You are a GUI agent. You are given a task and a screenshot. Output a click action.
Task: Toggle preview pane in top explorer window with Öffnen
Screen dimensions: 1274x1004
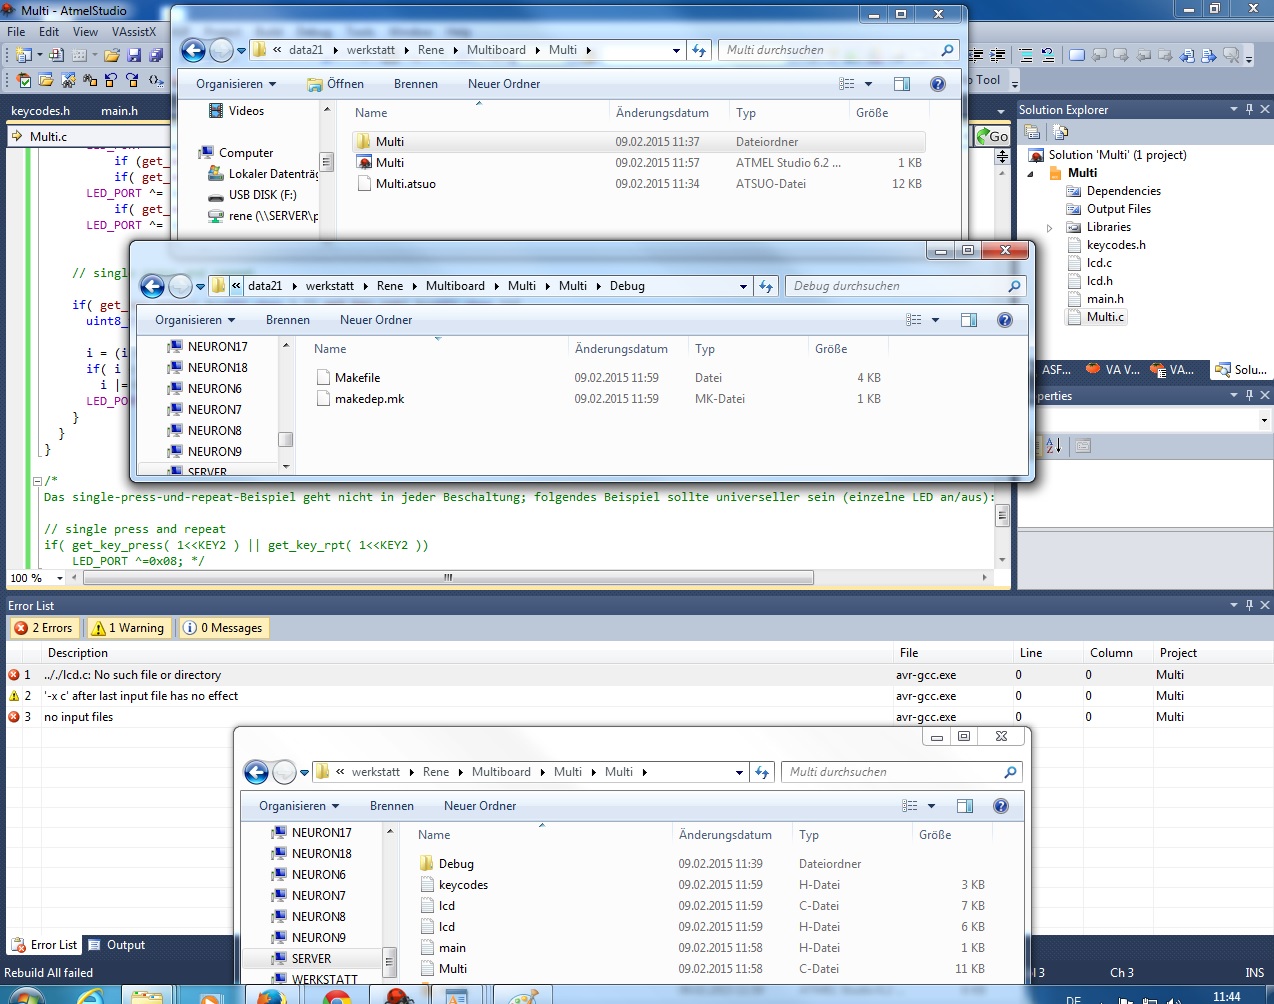901,84
